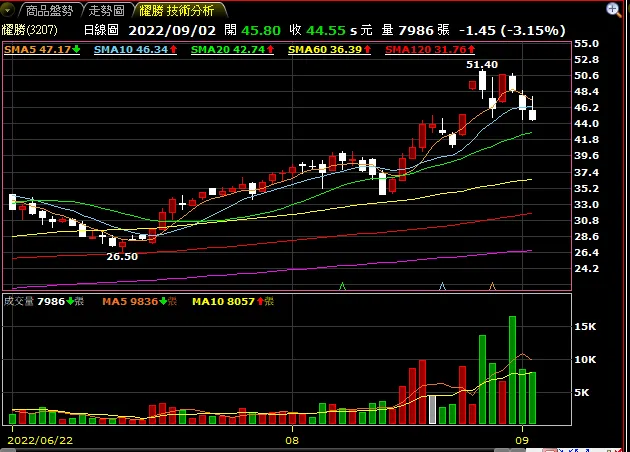Click the horizontal scrollbar below the chart
The image size is (630, 452).
[265, 450]
